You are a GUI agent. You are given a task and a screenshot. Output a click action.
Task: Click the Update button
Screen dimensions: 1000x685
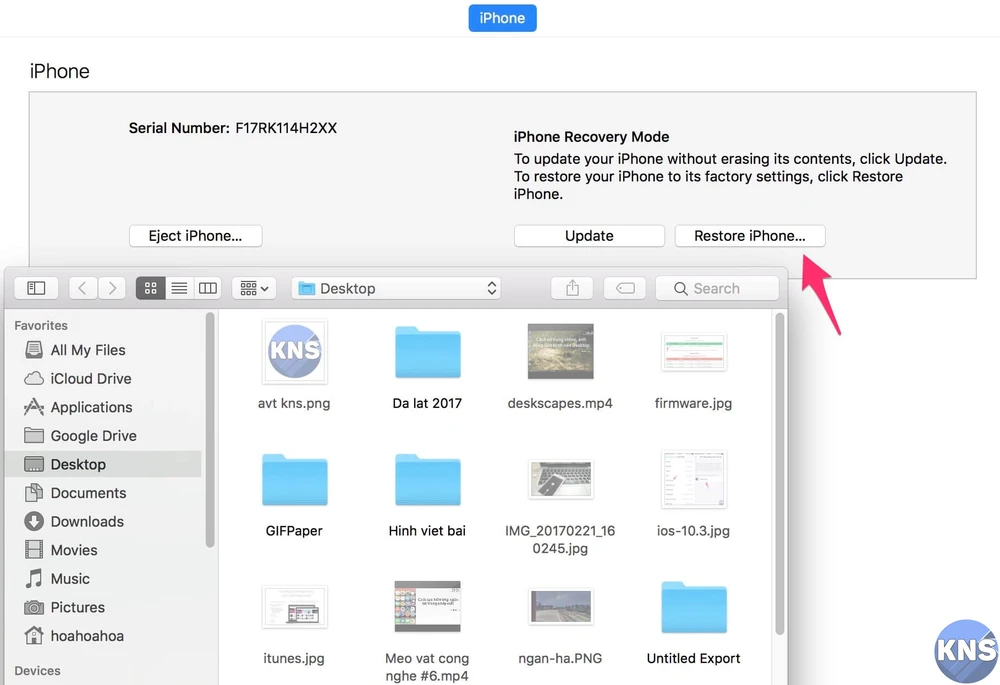tap(589, 236)
